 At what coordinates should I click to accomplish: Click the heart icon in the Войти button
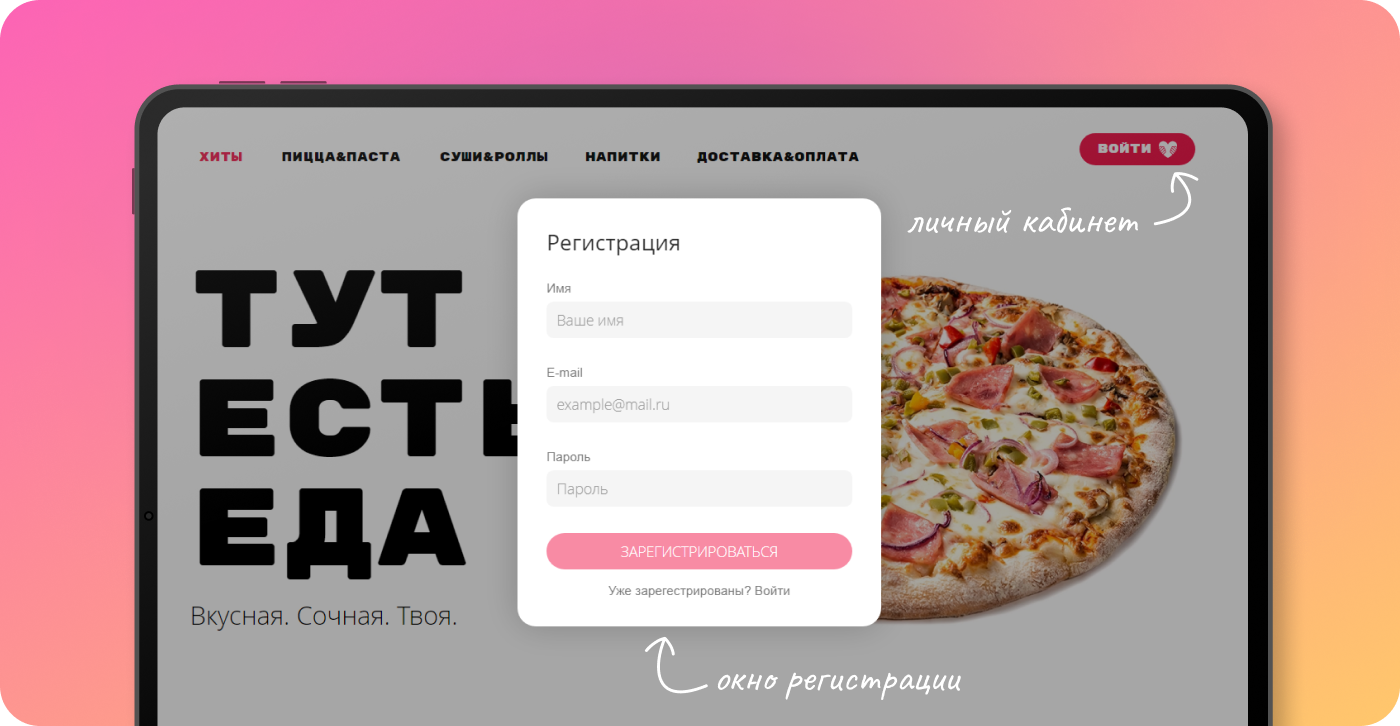click(x=1168, y=149)
